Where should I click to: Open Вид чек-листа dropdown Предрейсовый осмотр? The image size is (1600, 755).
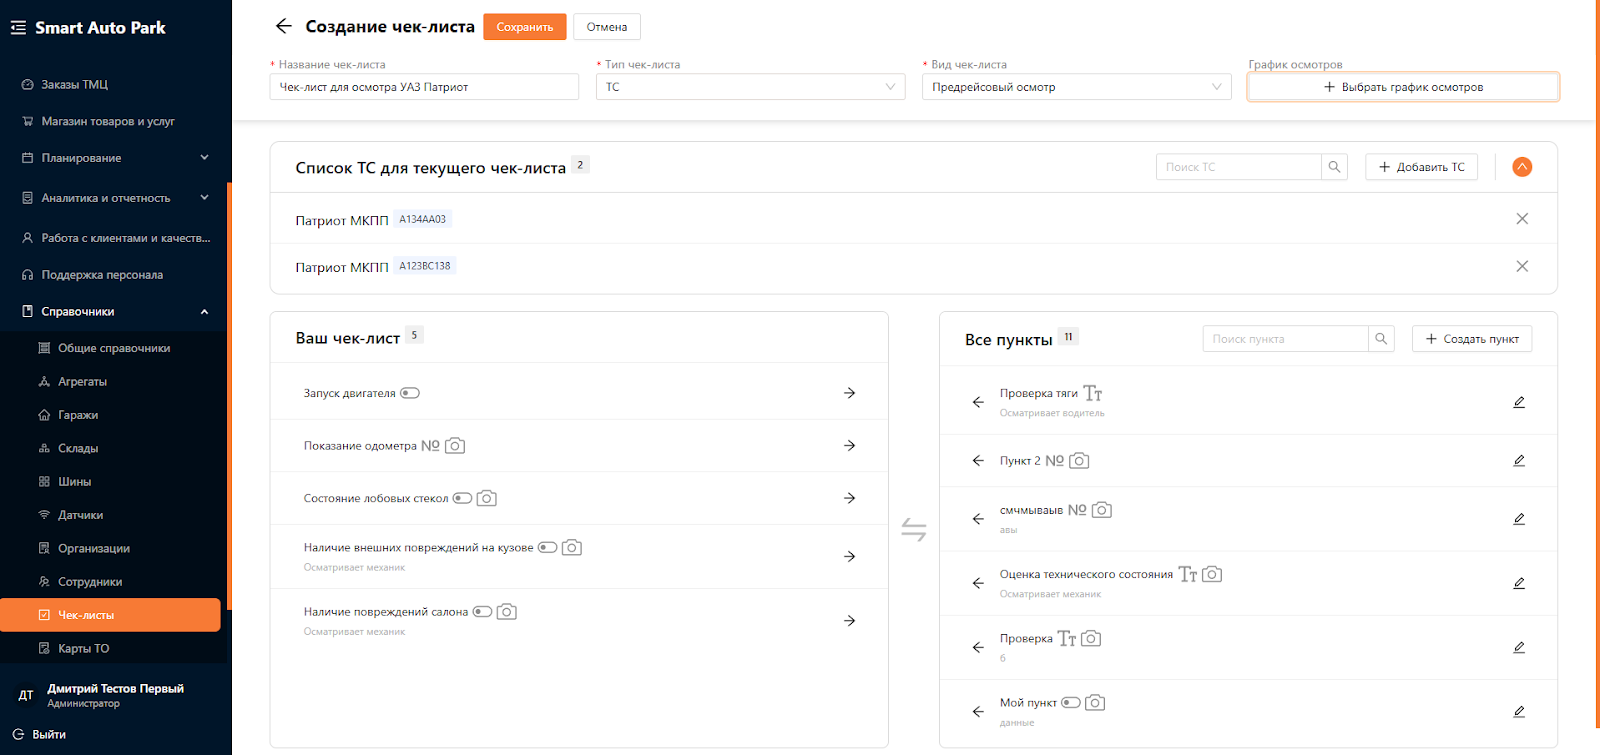(1076, 87)
